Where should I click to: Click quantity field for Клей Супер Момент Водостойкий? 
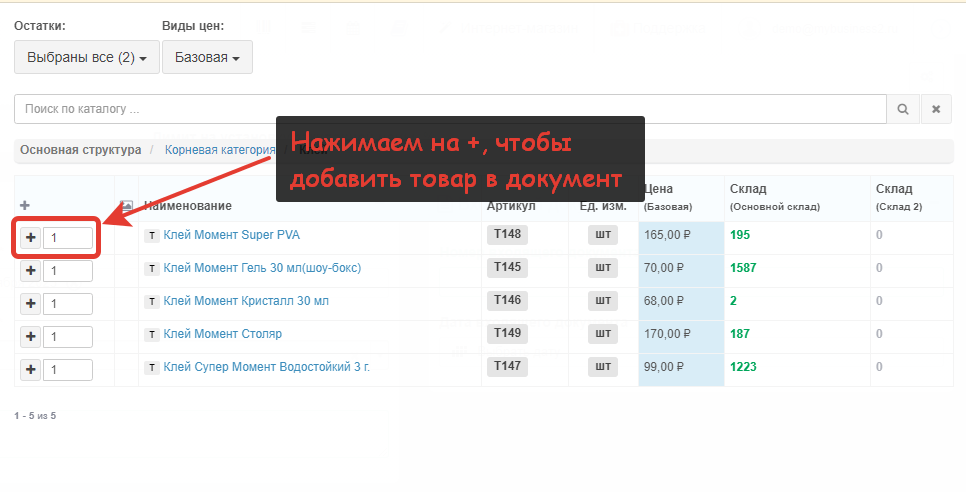[68, 370]
